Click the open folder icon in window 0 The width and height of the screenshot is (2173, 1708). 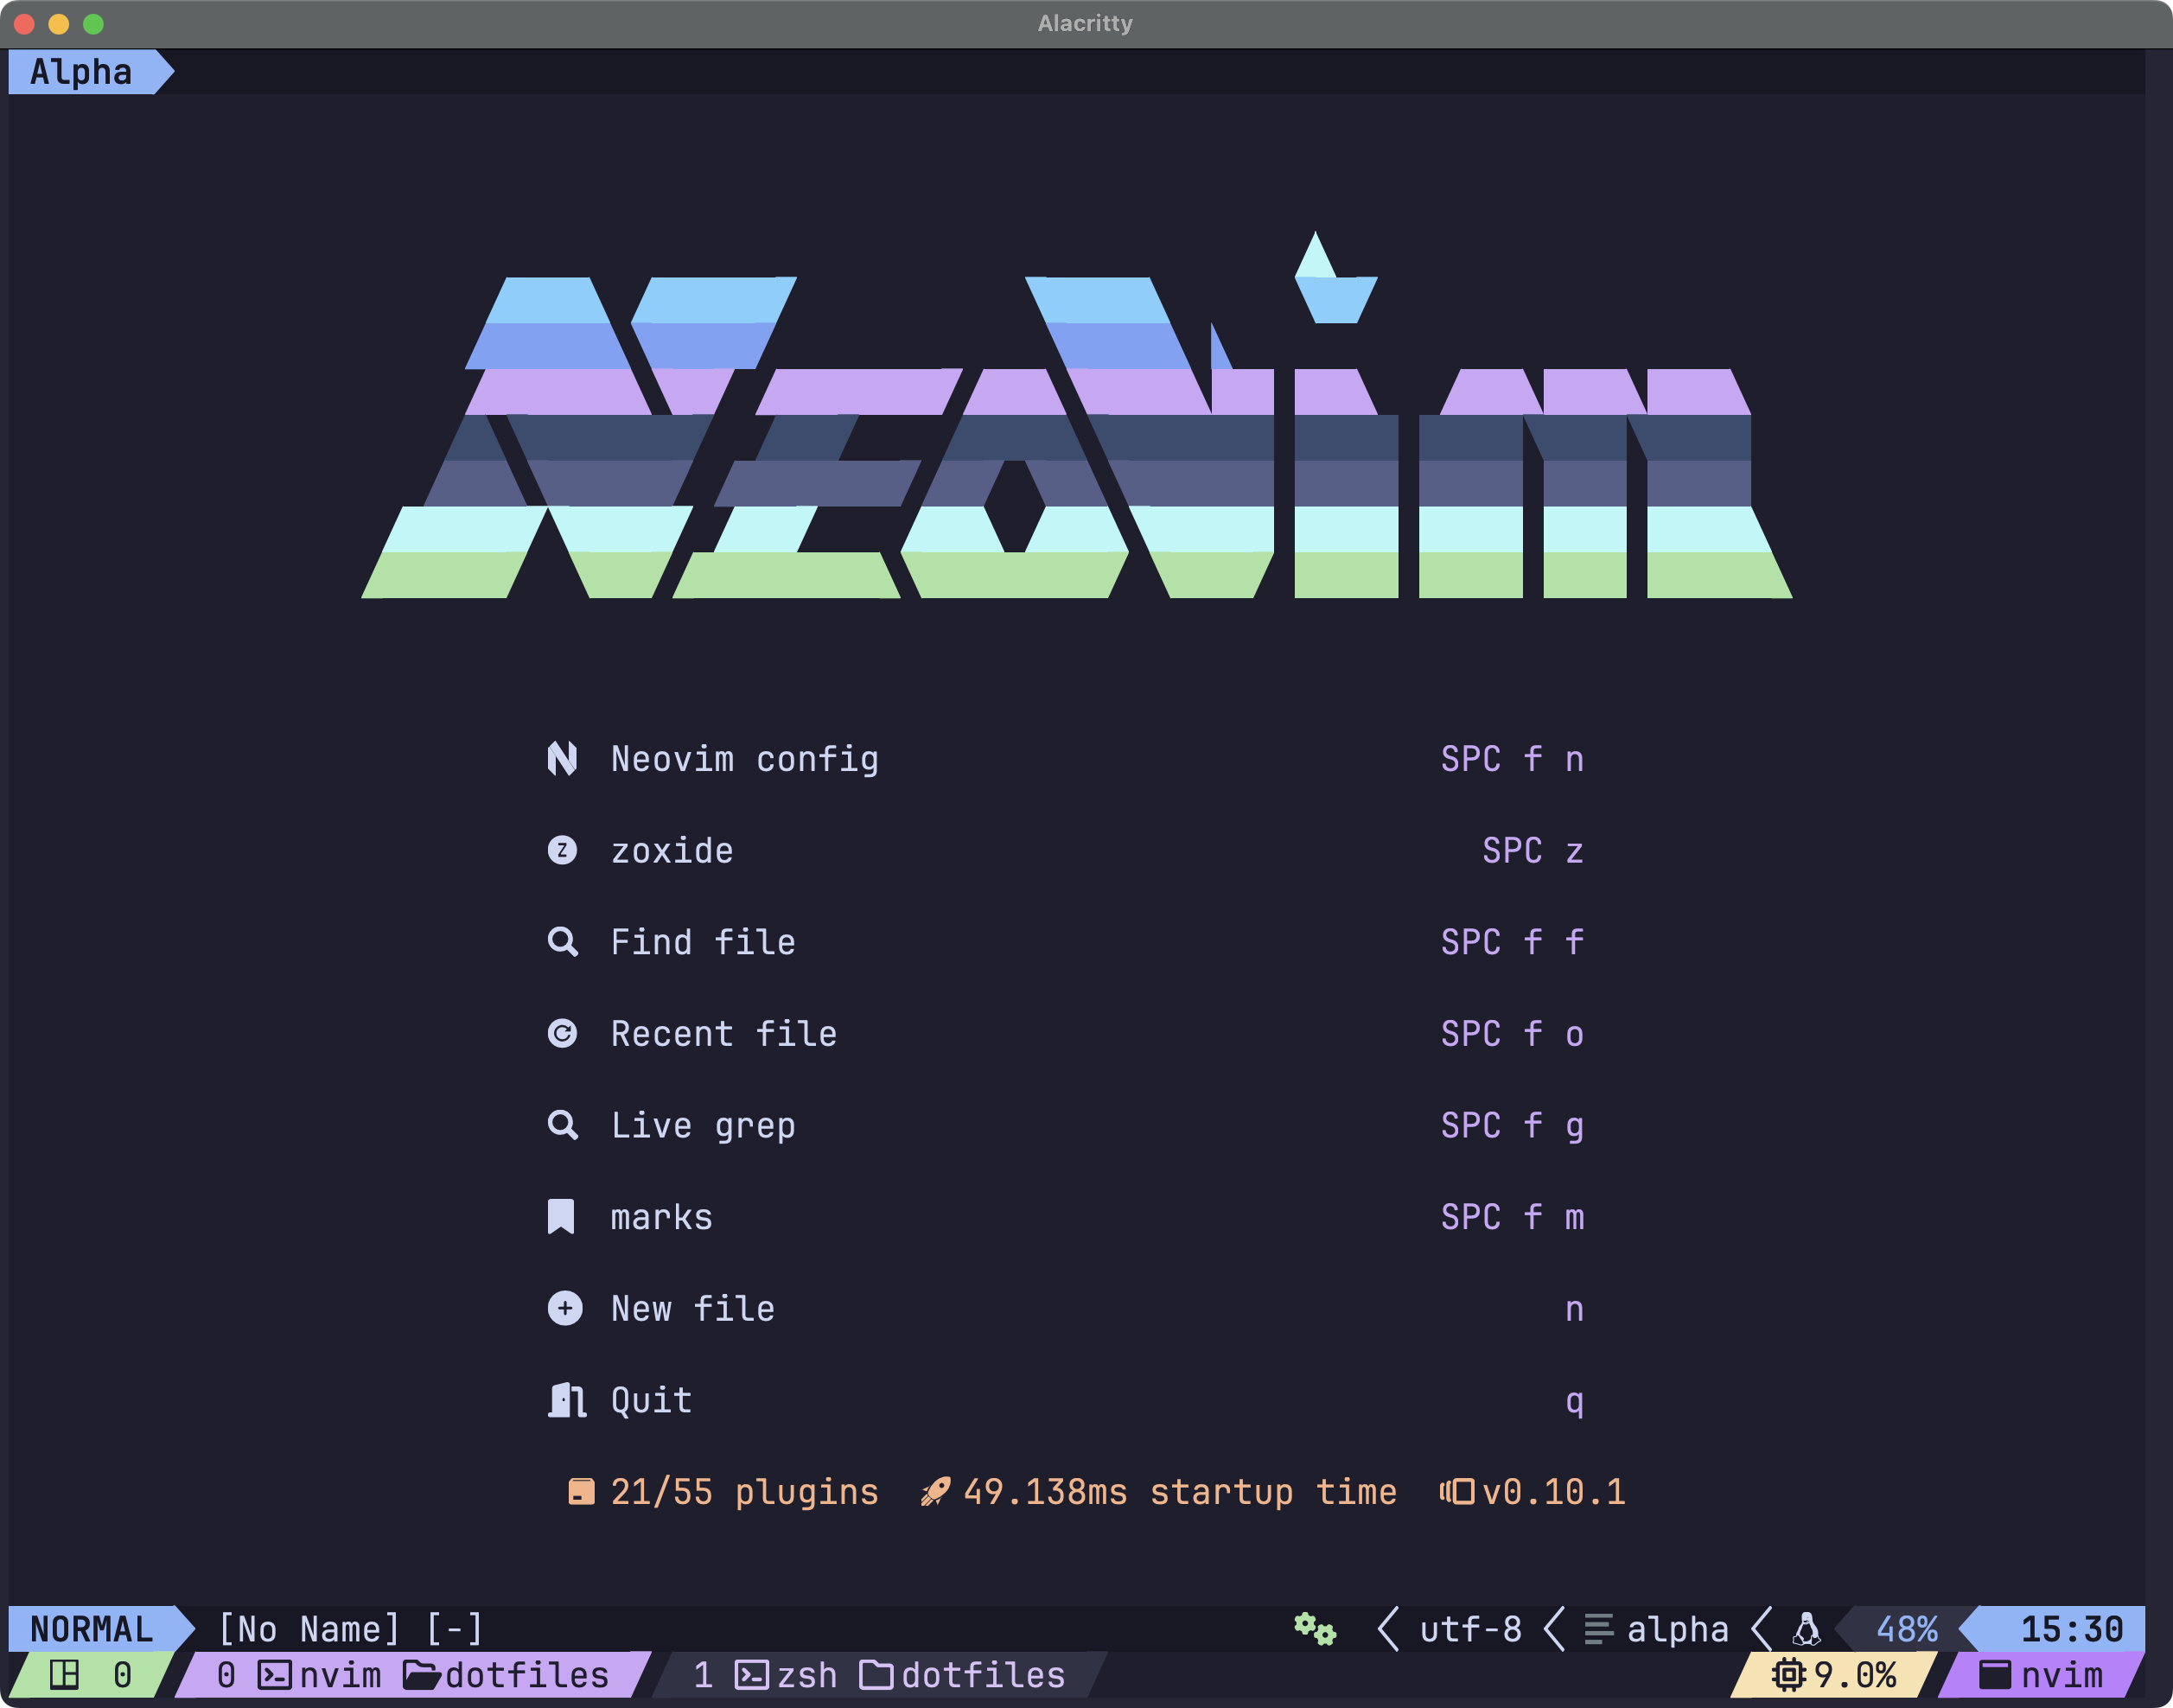coord(422,1674)
